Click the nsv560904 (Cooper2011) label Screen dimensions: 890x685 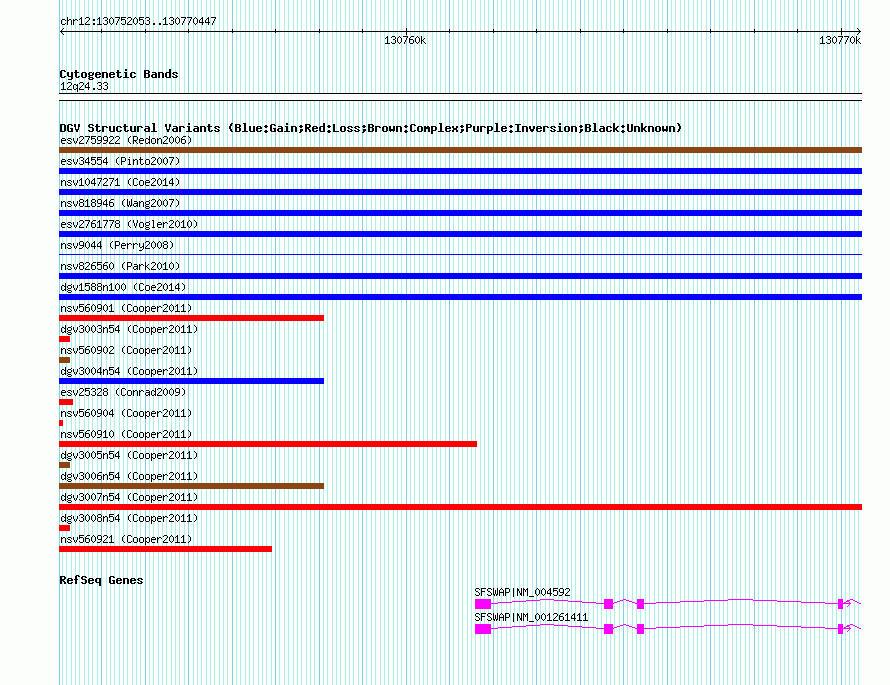click(x=126, y=413)
